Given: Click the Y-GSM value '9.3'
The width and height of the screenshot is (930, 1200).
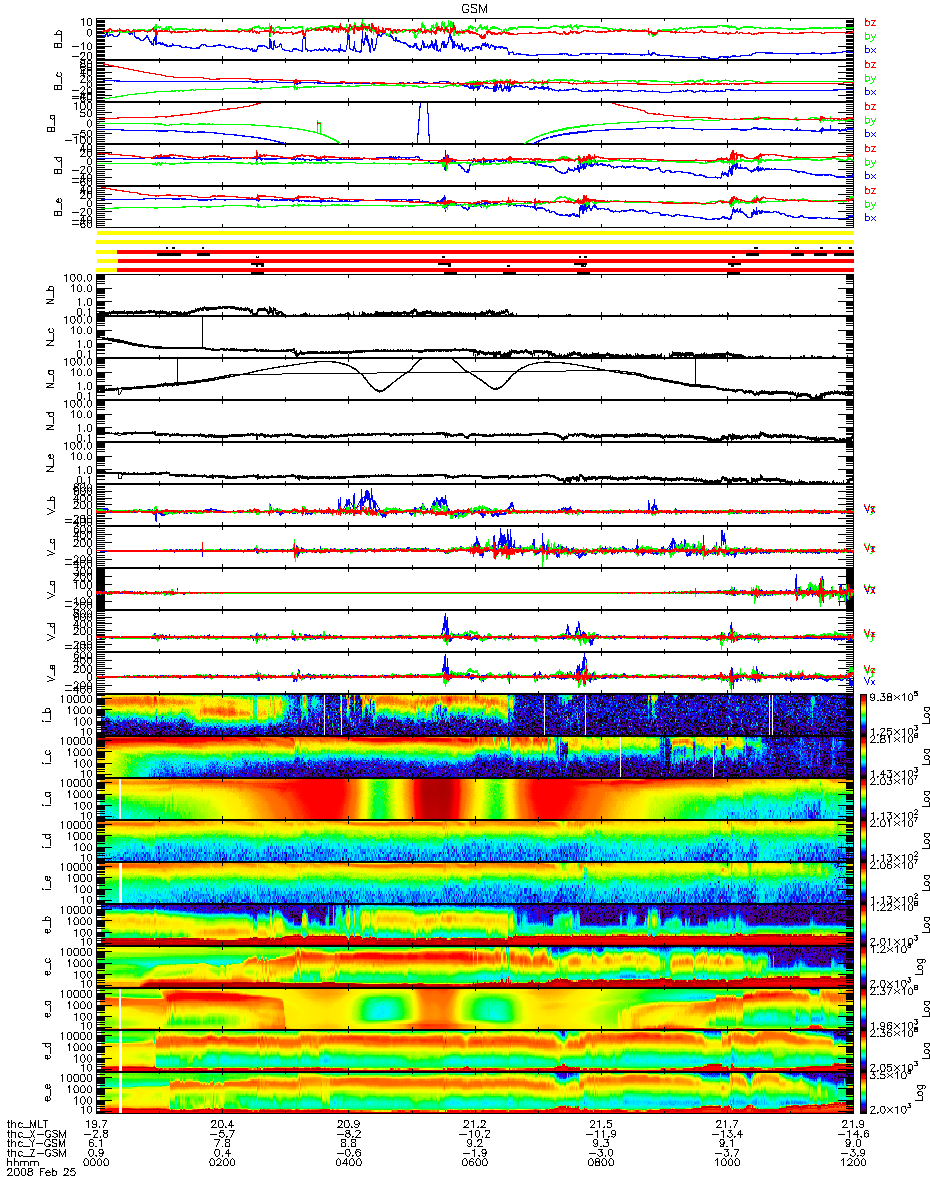Looking at the screenshot, I should (x=599, y=1143).
